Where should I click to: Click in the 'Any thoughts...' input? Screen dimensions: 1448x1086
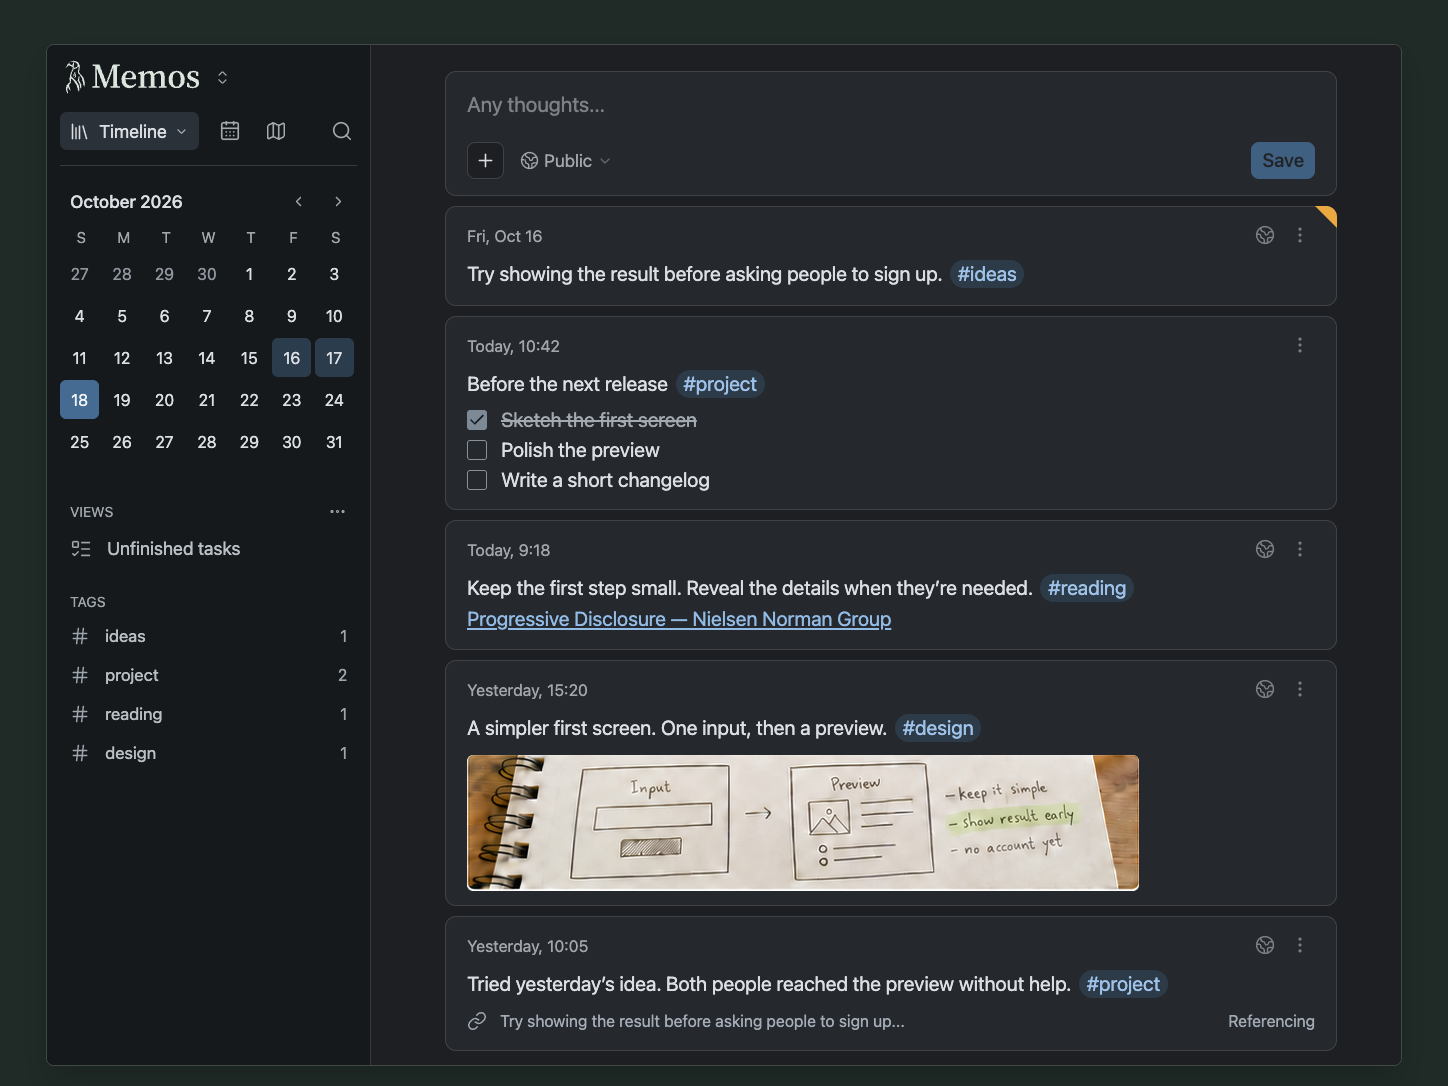tap(890, 105)
